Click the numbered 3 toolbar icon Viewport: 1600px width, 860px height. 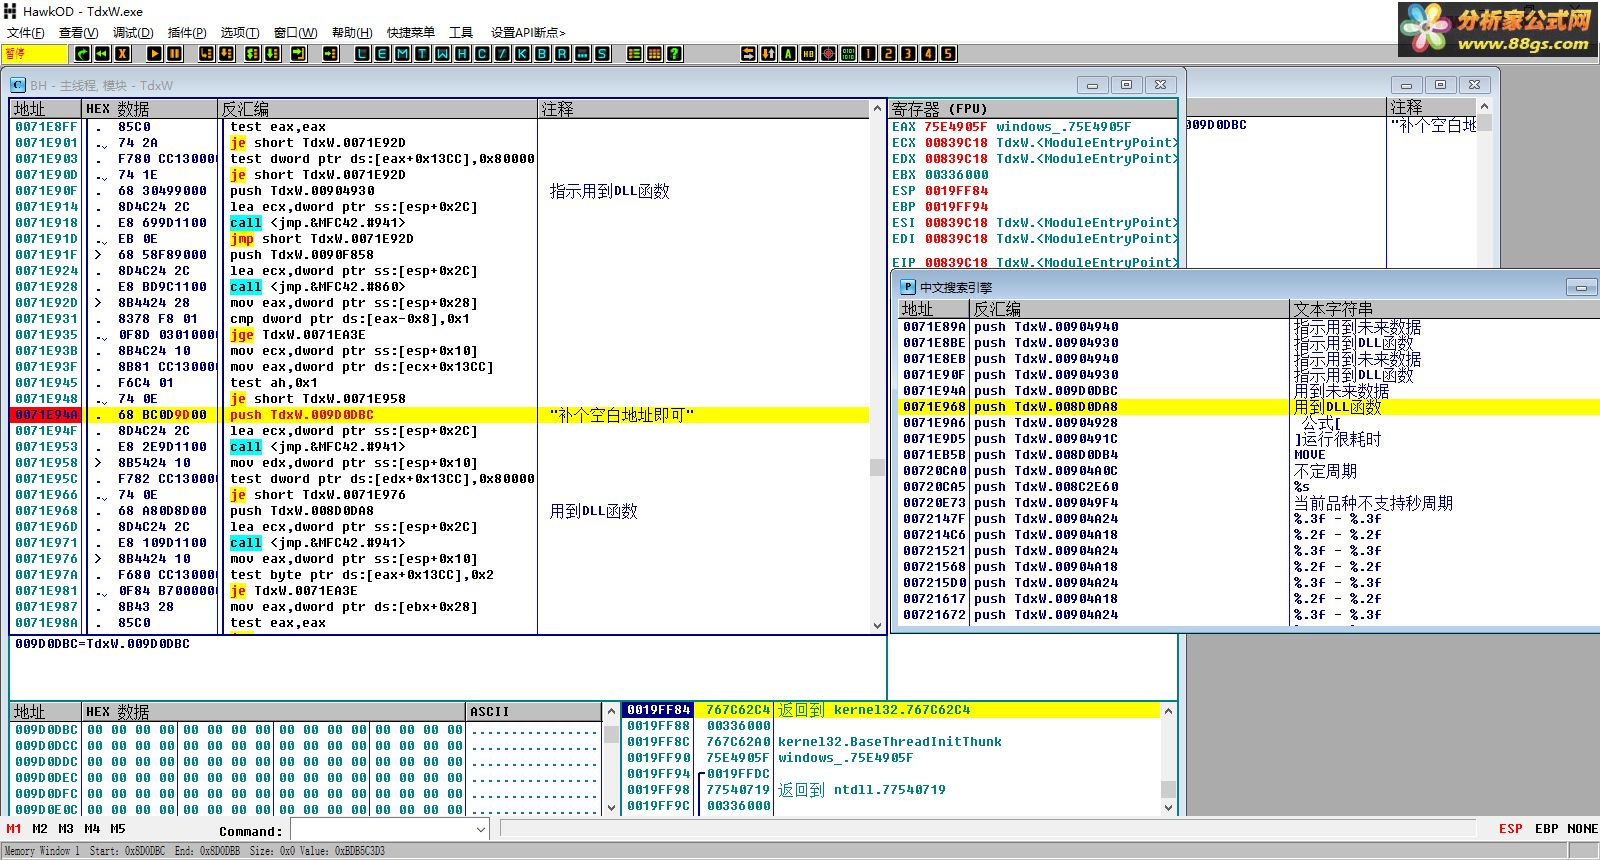908,54
